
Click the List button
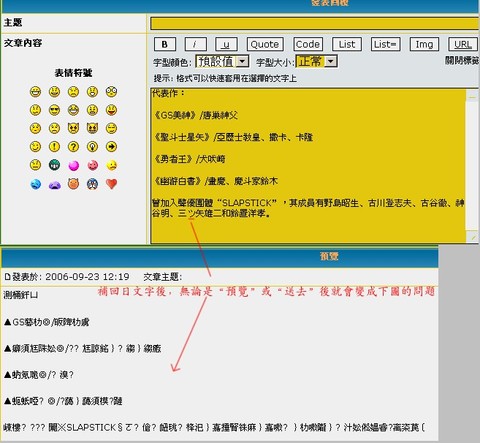coord(347,44)
